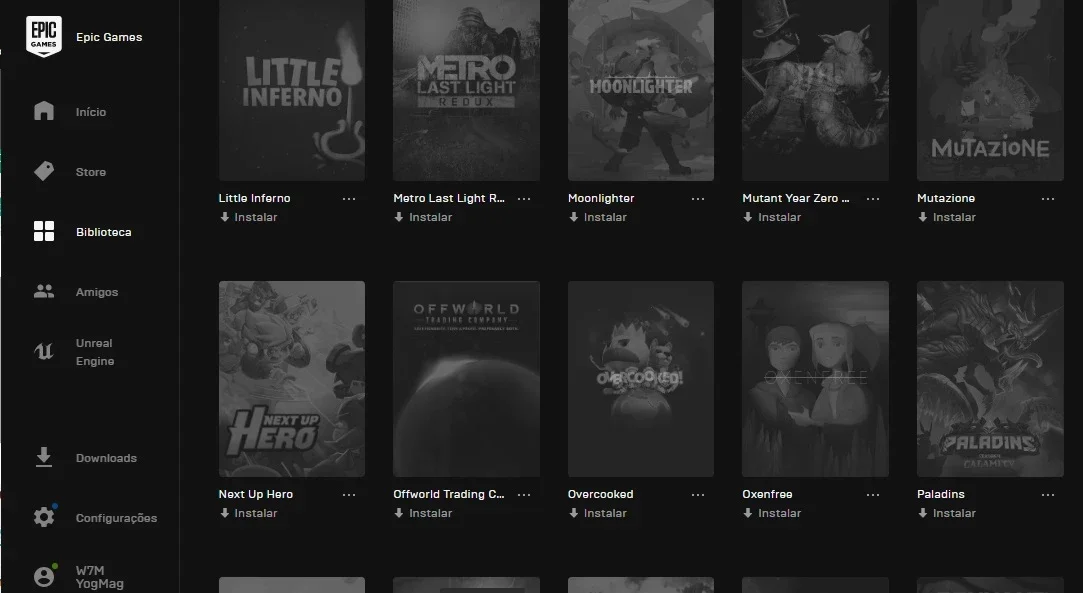This screenshot has width=1083, height=593.
Task: Install Offworld Trading Company
Action: pyautogui.click(x=423, y=513)
